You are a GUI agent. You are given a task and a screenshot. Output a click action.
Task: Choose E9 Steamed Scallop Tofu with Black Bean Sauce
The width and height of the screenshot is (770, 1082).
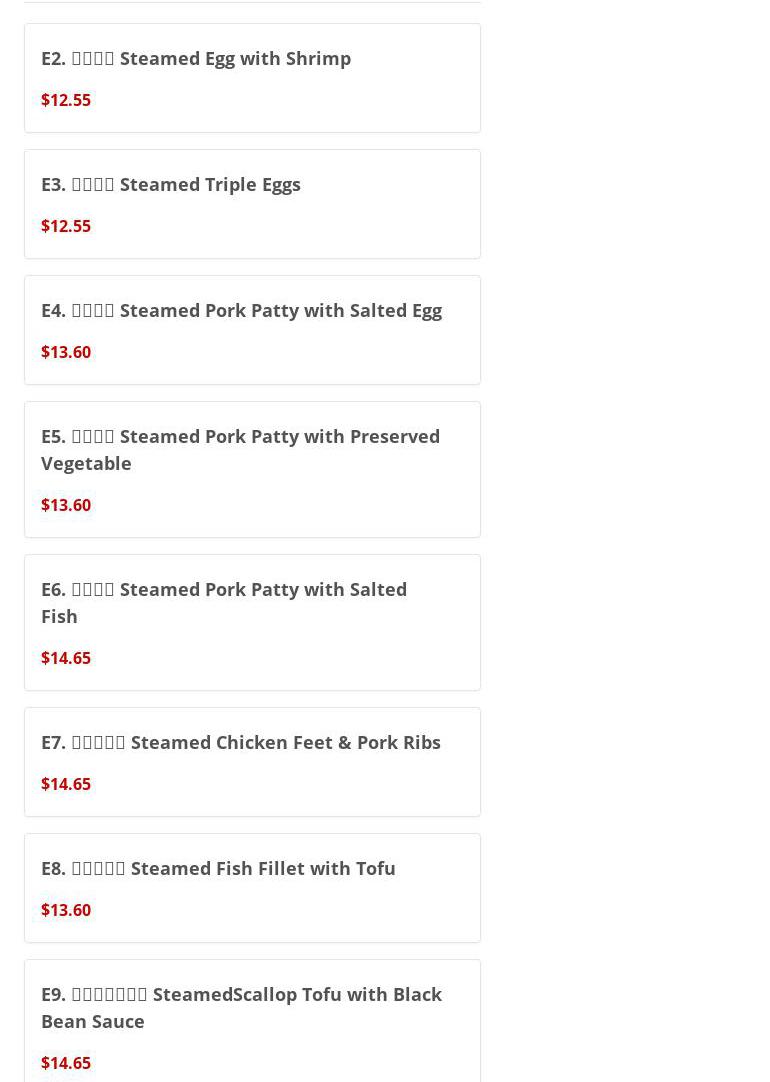[241, 1007]
